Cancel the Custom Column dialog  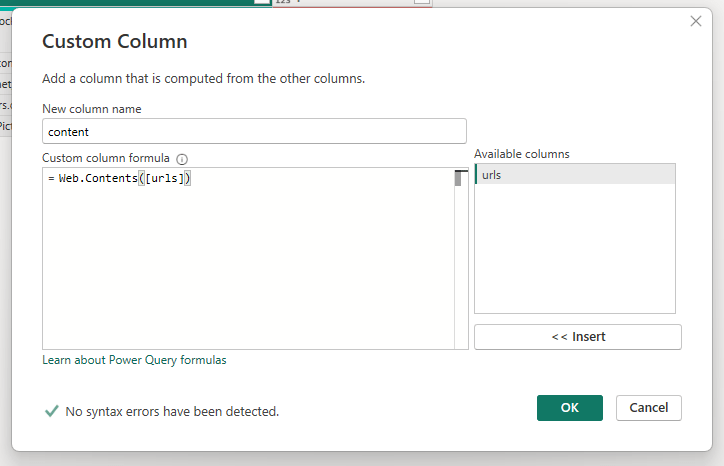tap(649, 408)
